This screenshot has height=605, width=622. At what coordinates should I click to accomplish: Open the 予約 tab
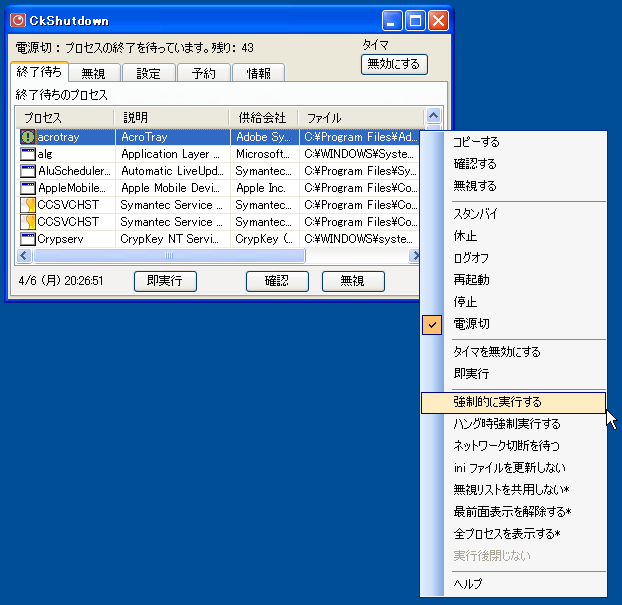(204, 73)
